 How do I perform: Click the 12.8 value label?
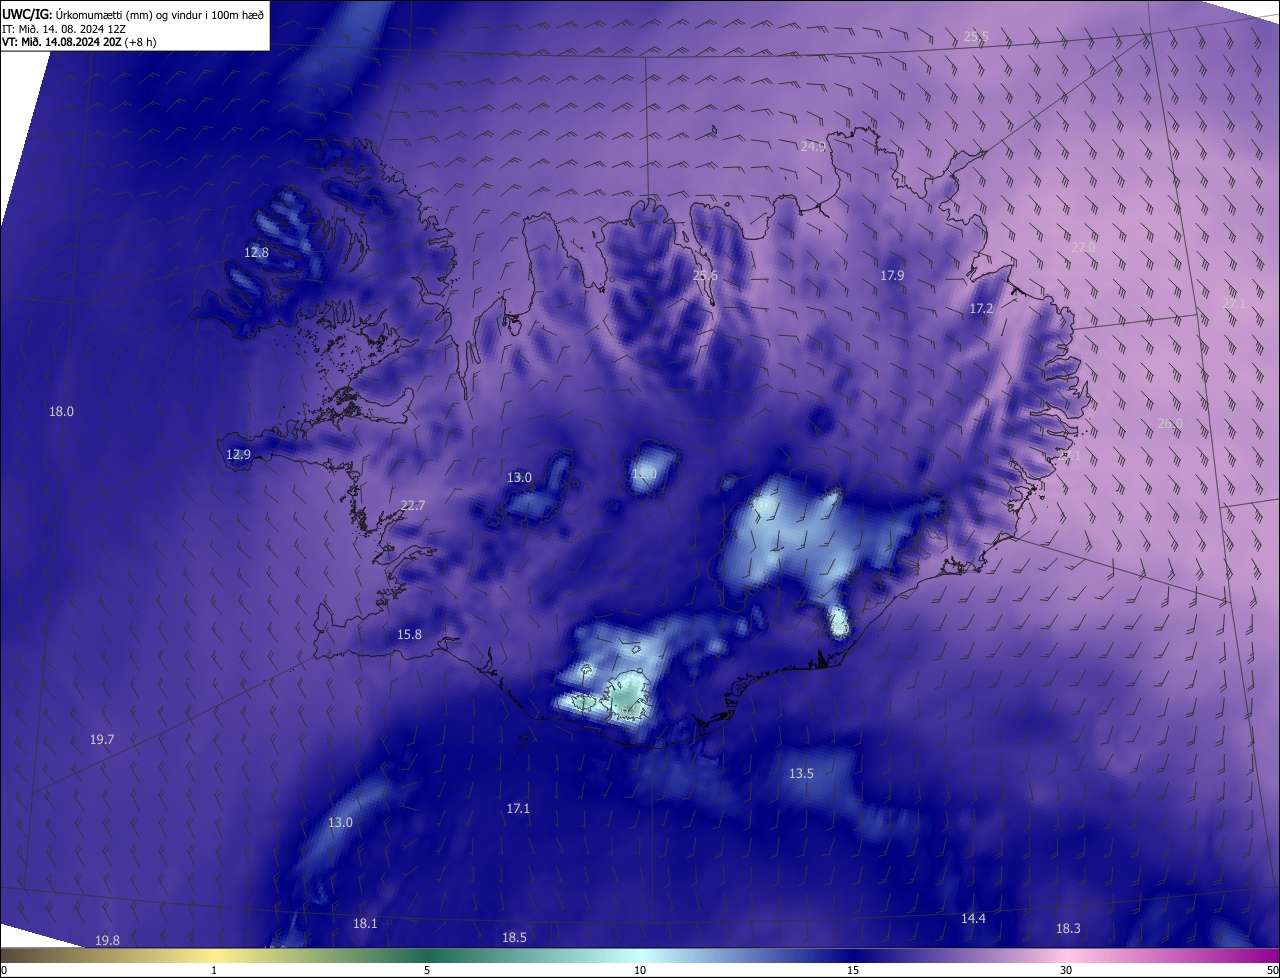pyautogui.click(x=256, y=253)
